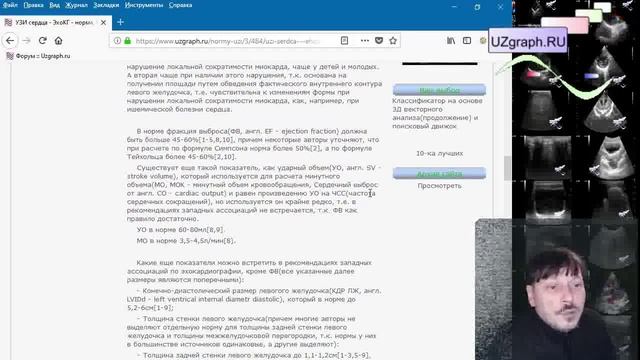Toggle the sidebar icon in toolbar
This screenshot has height=360, width=640.
[467, 40]
